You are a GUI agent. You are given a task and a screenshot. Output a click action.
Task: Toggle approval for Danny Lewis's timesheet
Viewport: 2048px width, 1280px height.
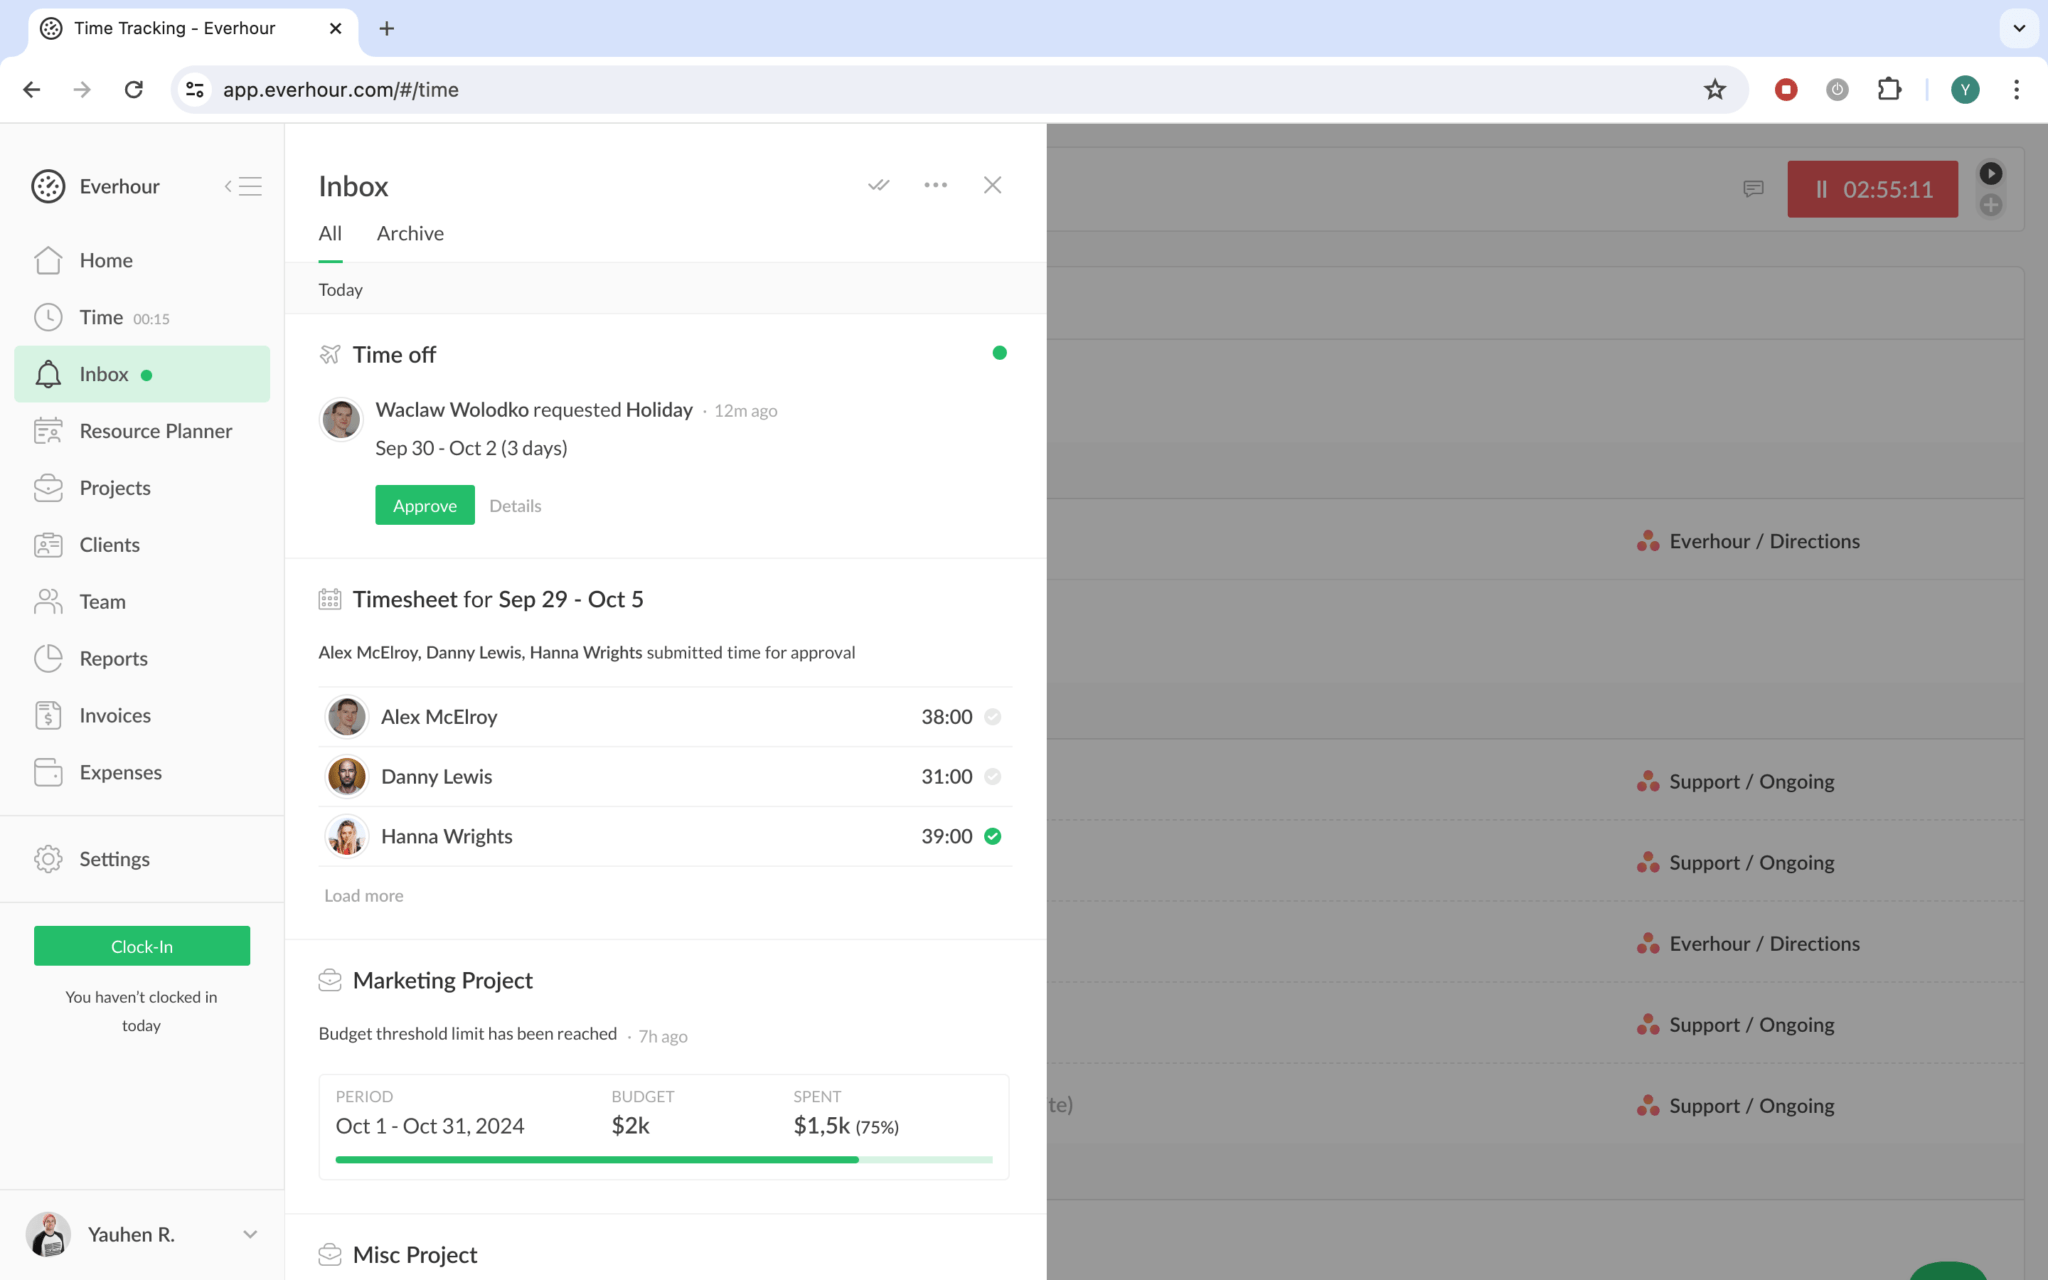tap(992, 776)
